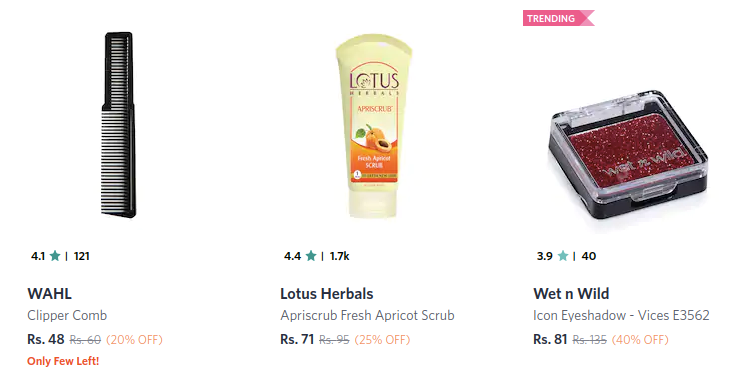Click Icon Eyeshadow - Vices E3562 title
741x379 pixels.
pyautogui.click(x=621, y=316)
